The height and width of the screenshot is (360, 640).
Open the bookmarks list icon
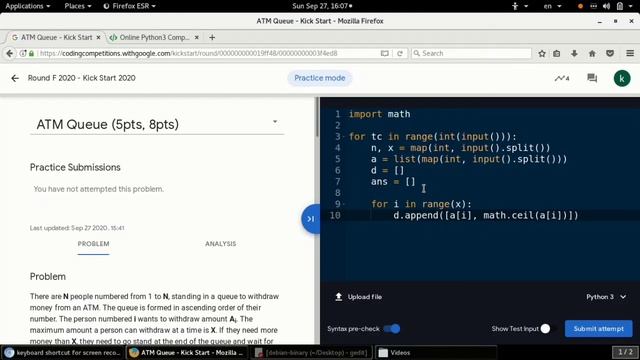pyautogui.click(x=557, y=53)
